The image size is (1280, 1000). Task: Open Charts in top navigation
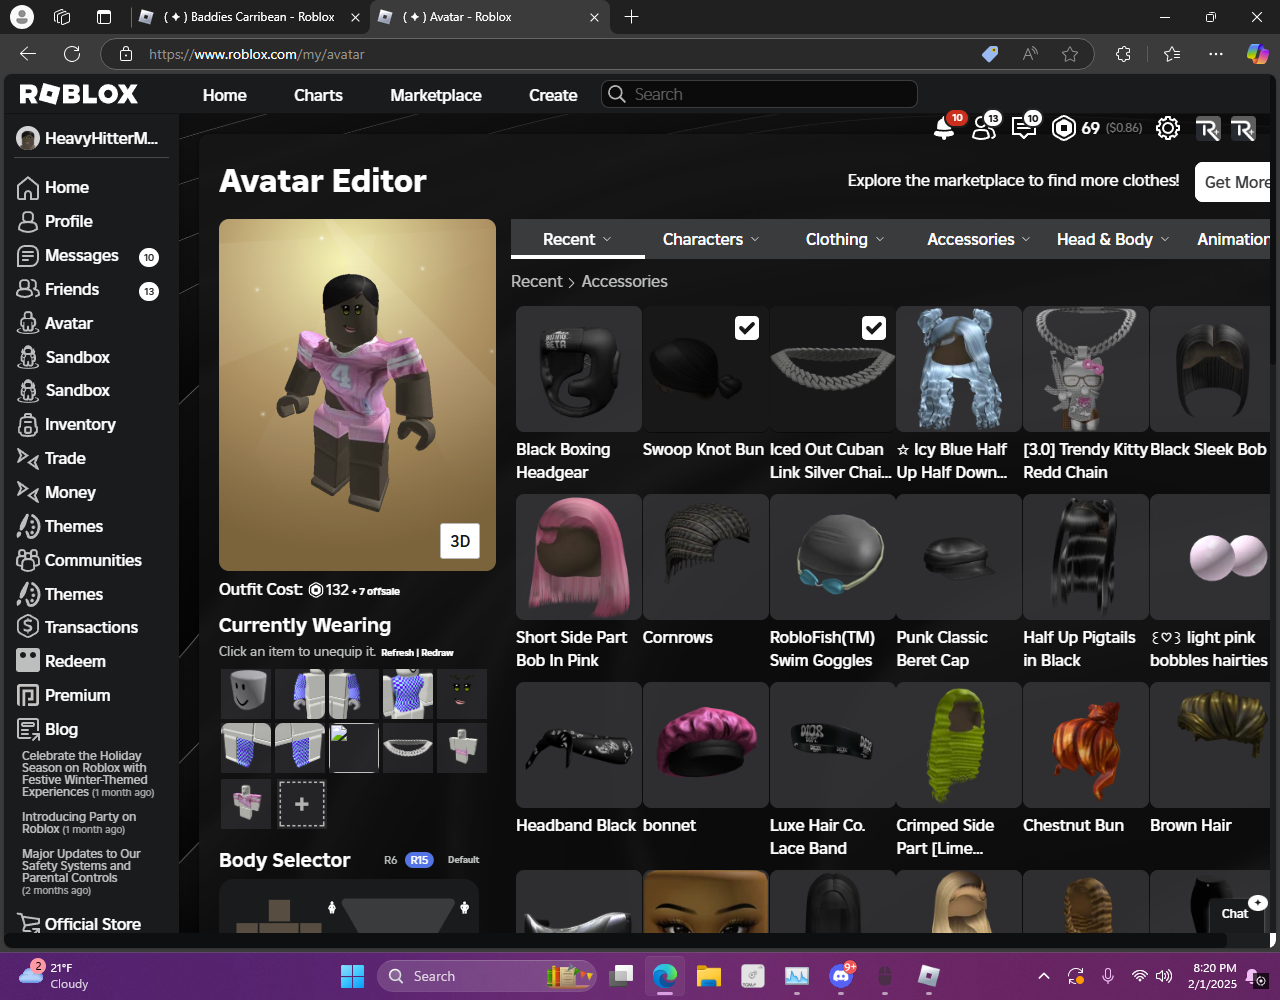(x=318, y=95)
